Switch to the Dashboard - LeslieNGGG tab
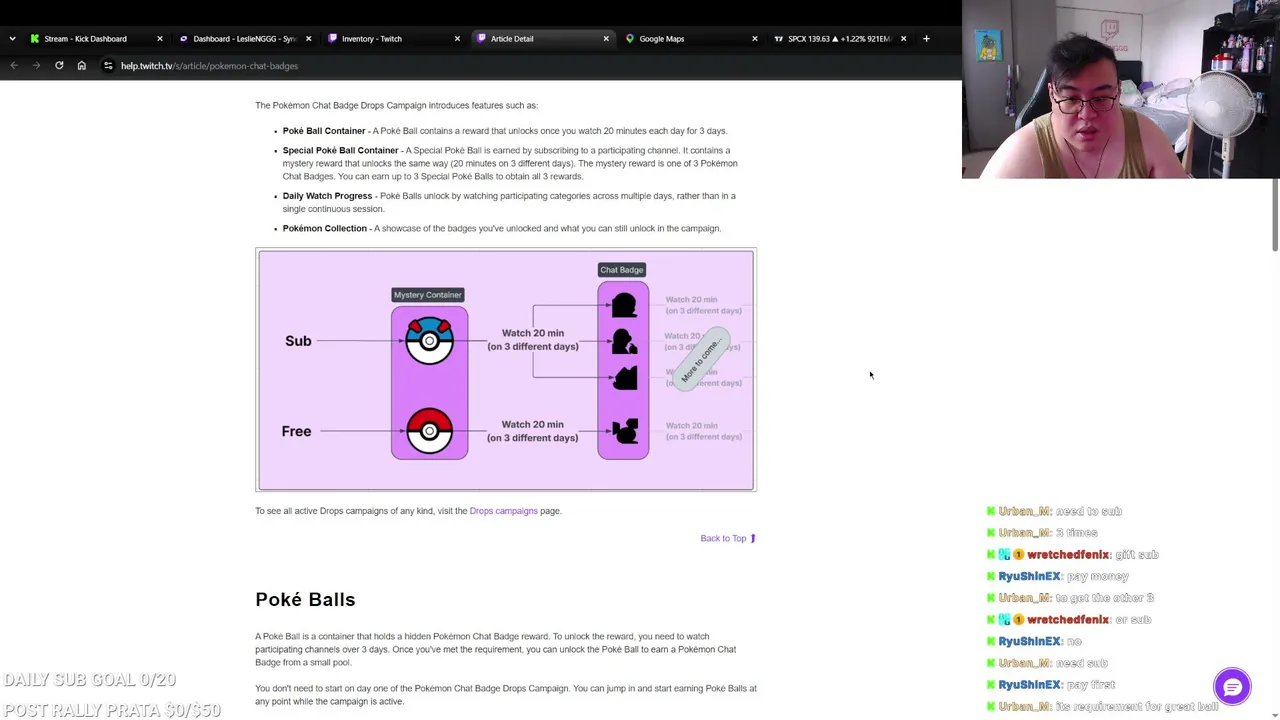 pyautogui.click(x=244, y=39)
